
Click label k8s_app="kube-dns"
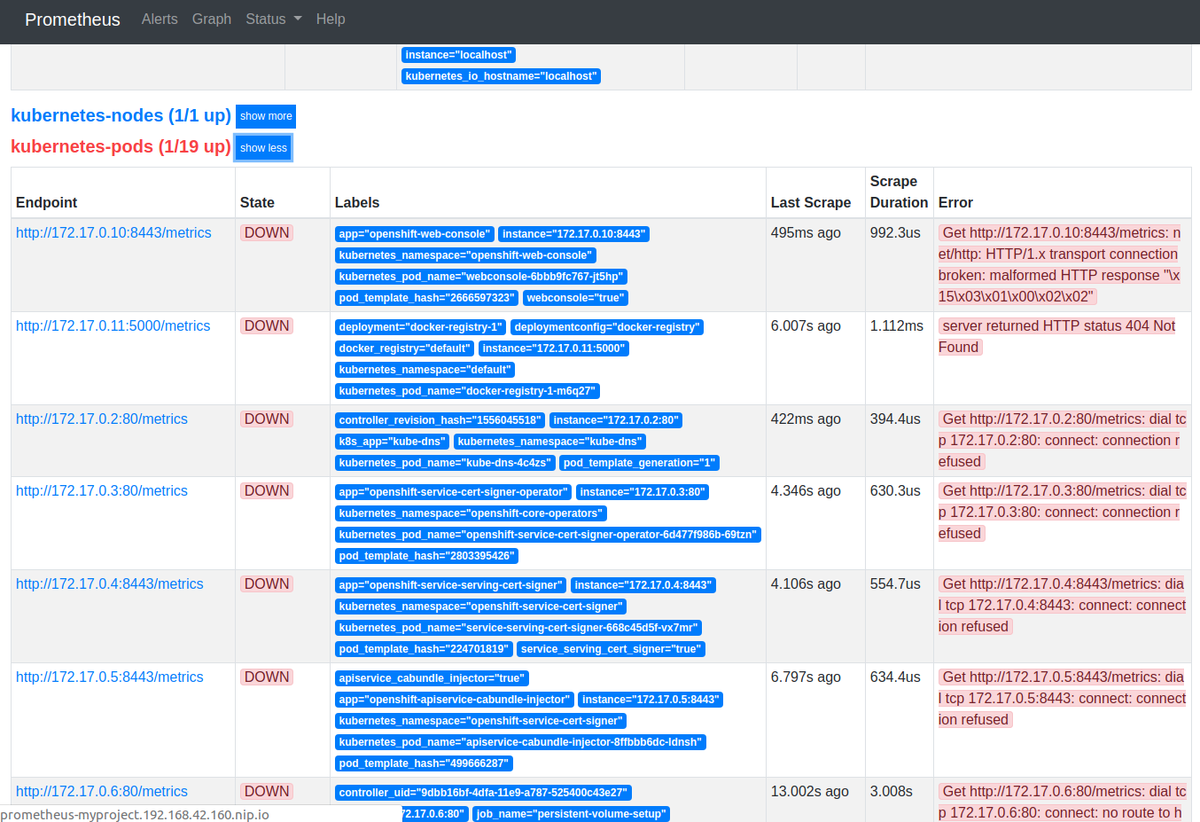(392, 442)
